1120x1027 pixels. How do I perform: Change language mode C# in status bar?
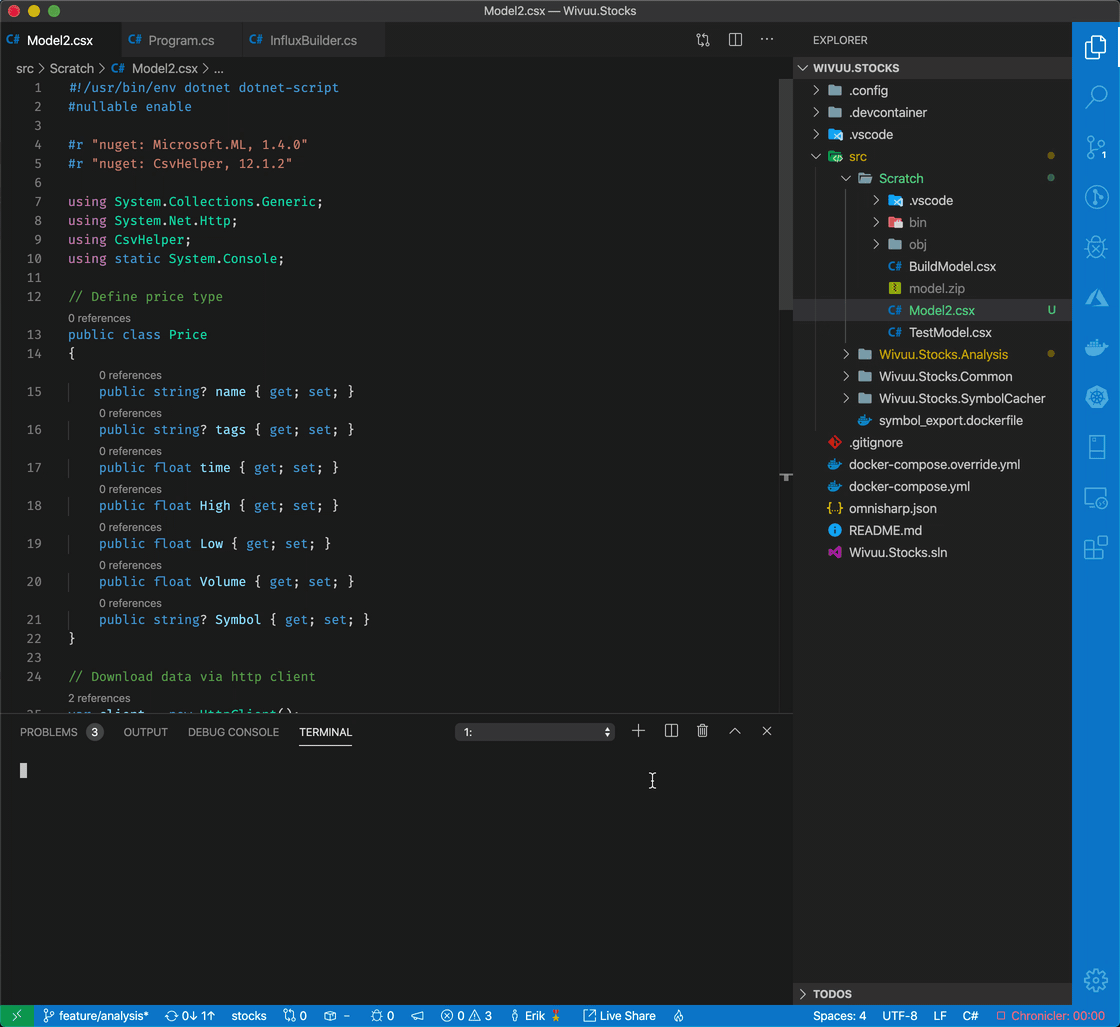(x=970, y=1016)
